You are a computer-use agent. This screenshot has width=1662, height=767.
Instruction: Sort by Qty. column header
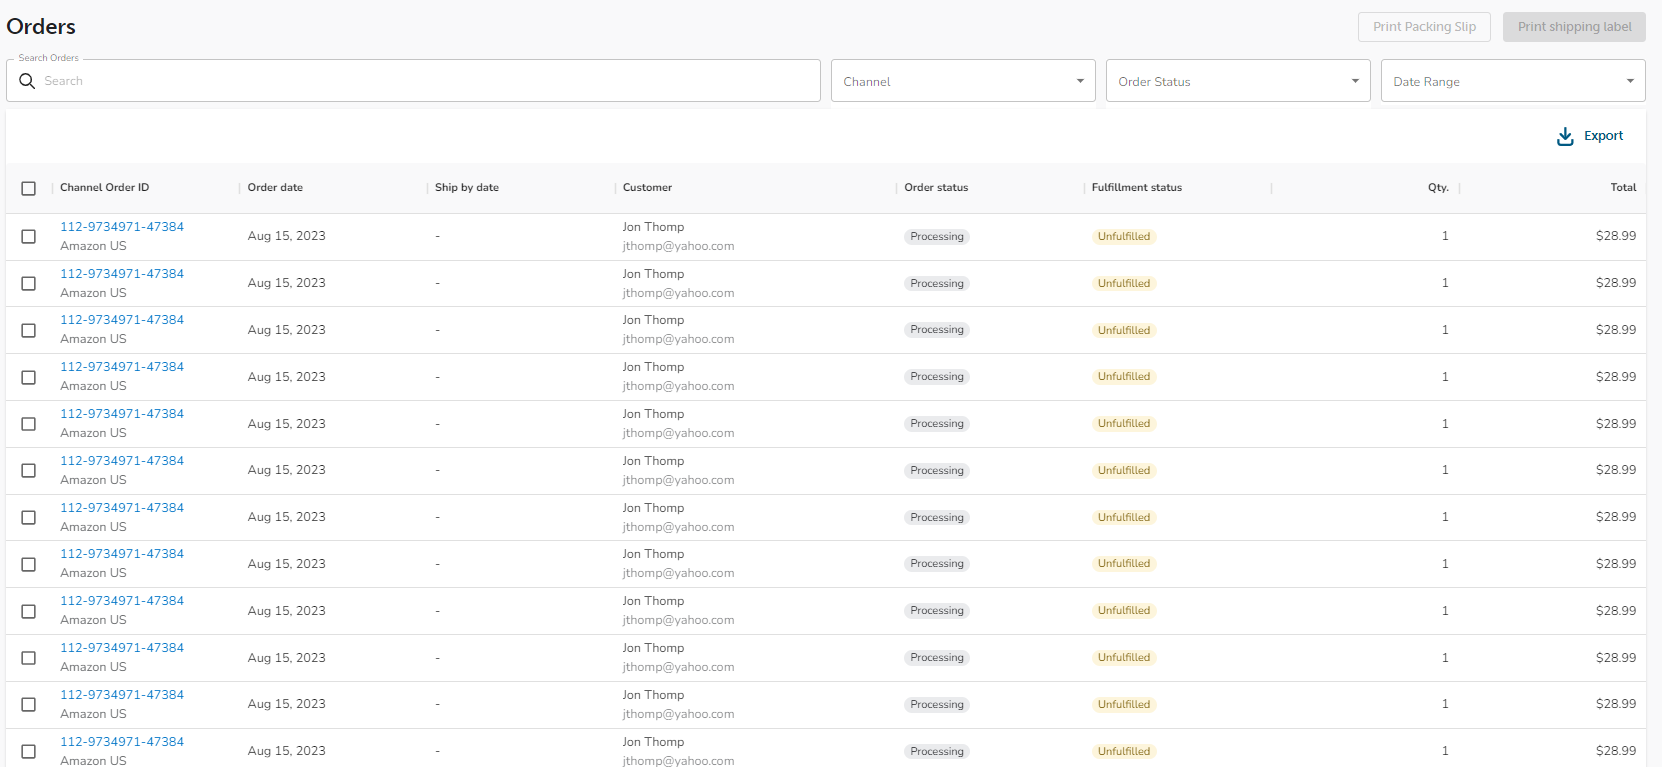click(x=1438, y=187)
